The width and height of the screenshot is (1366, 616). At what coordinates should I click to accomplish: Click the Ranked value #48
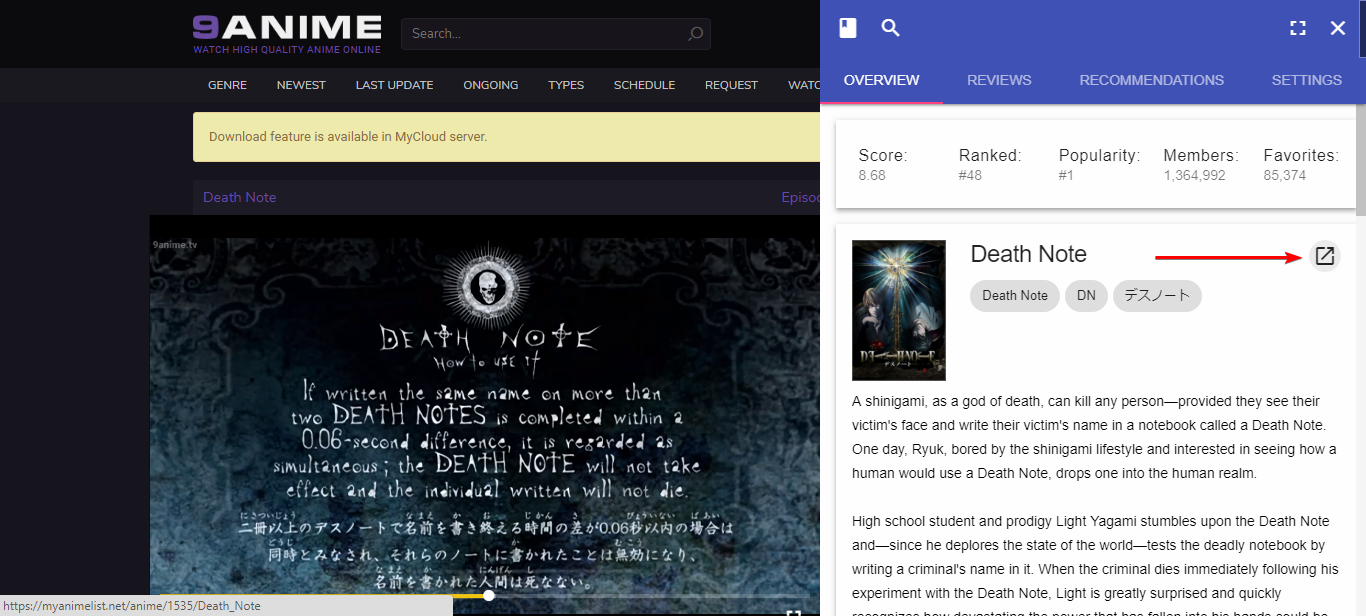(971, 176)
